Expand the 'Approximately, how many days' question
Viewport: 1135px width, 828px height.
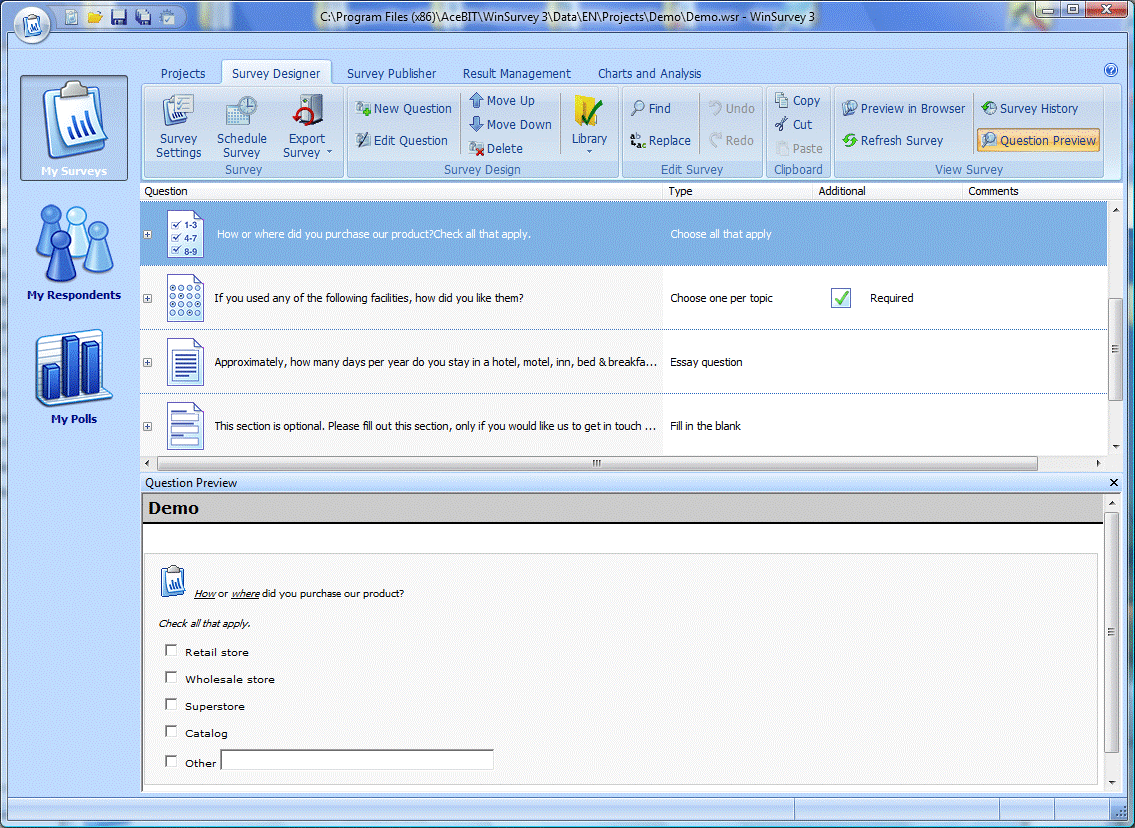click(x=148, y=363)
